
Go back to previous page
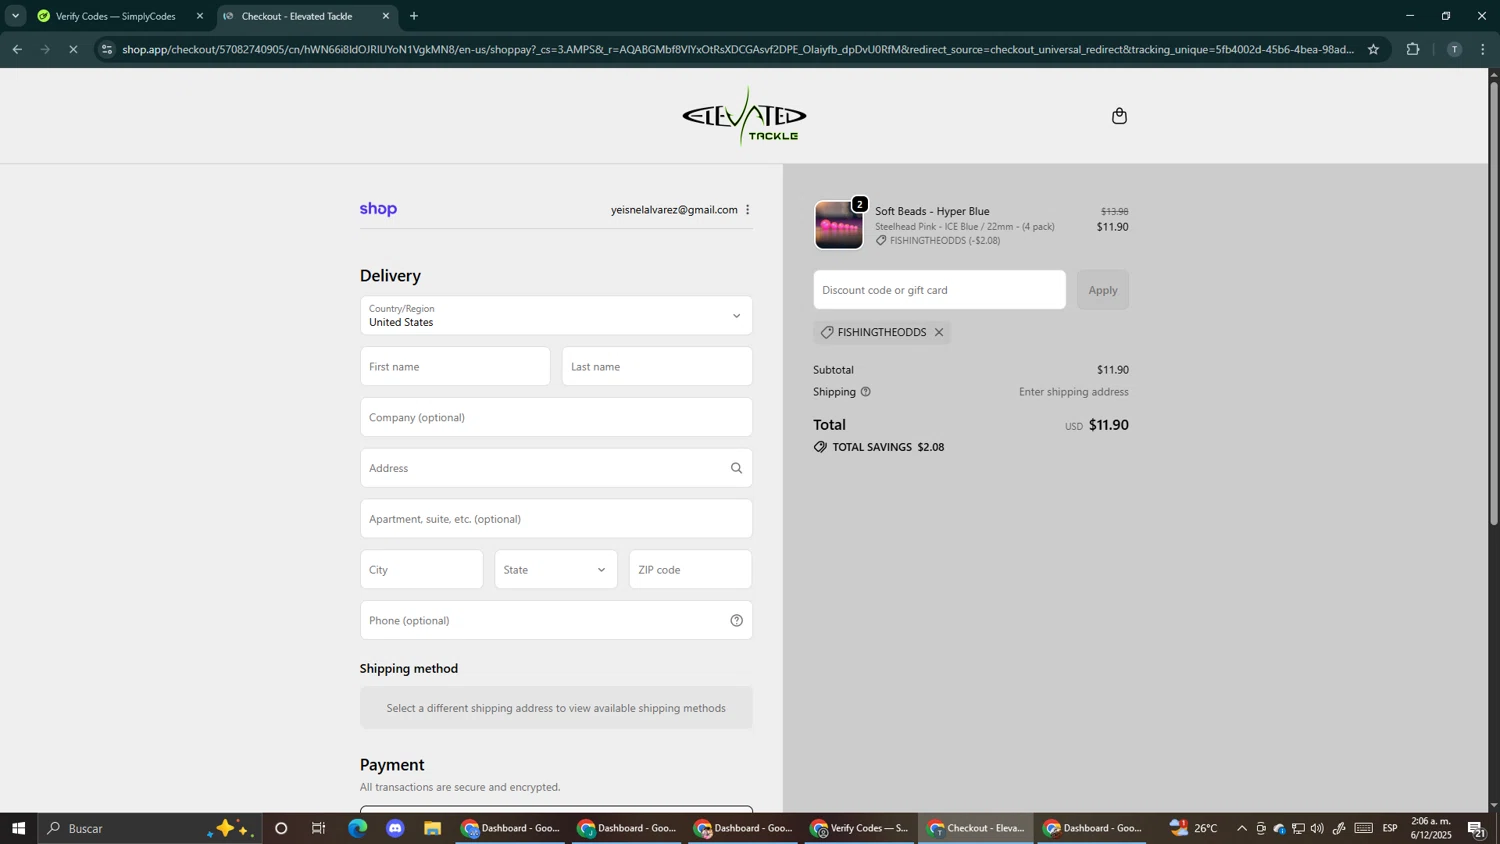pyautogui.click(x=17, y=49)
